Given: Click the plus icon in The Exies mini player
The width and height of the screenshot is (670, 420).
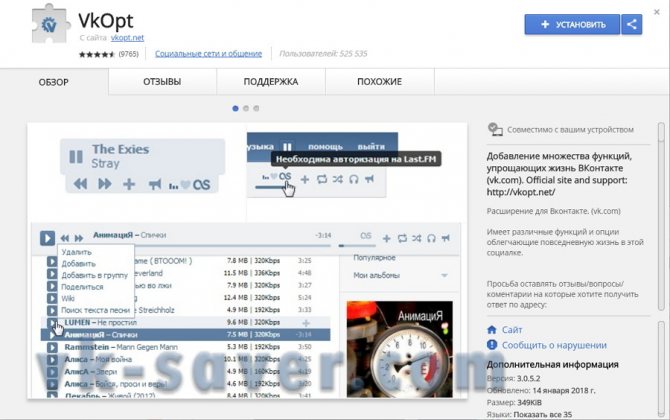Looking at the screenshot, I should (129, 184).
